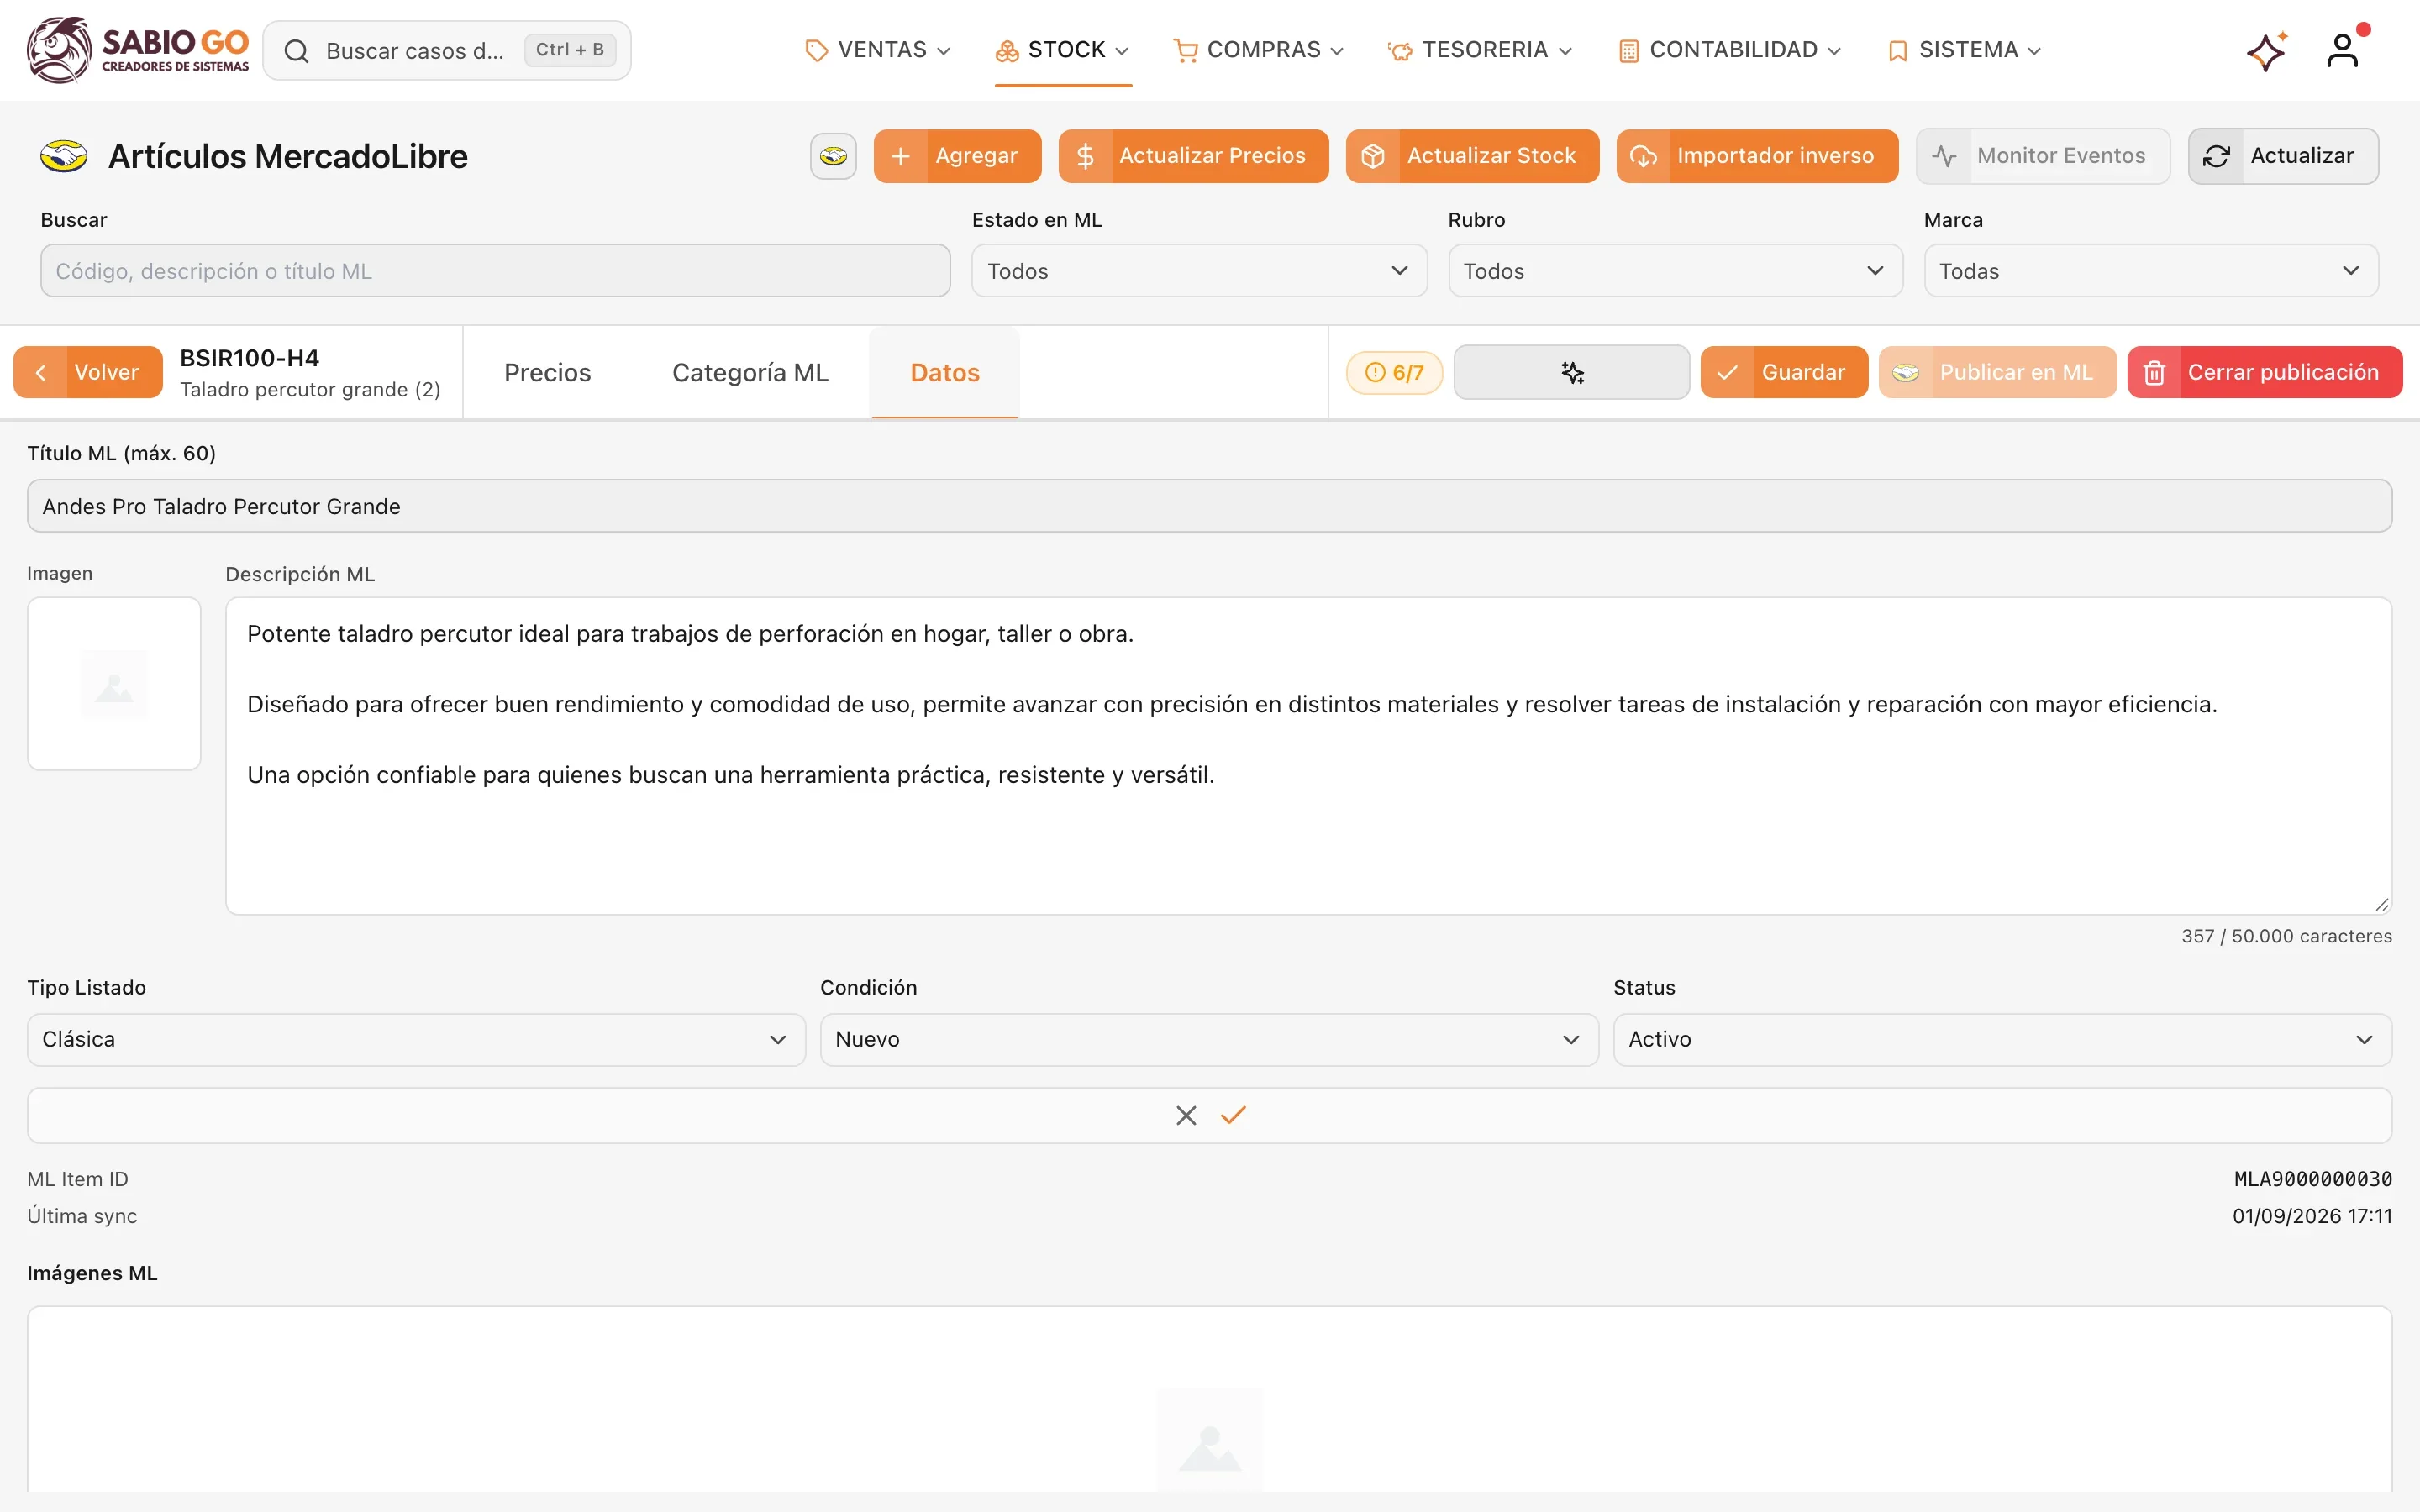This screenshot has height=1512, width=2420.
Task: Click the trash icon on Cerrar publicación
Action: [x=2154, y=372]
